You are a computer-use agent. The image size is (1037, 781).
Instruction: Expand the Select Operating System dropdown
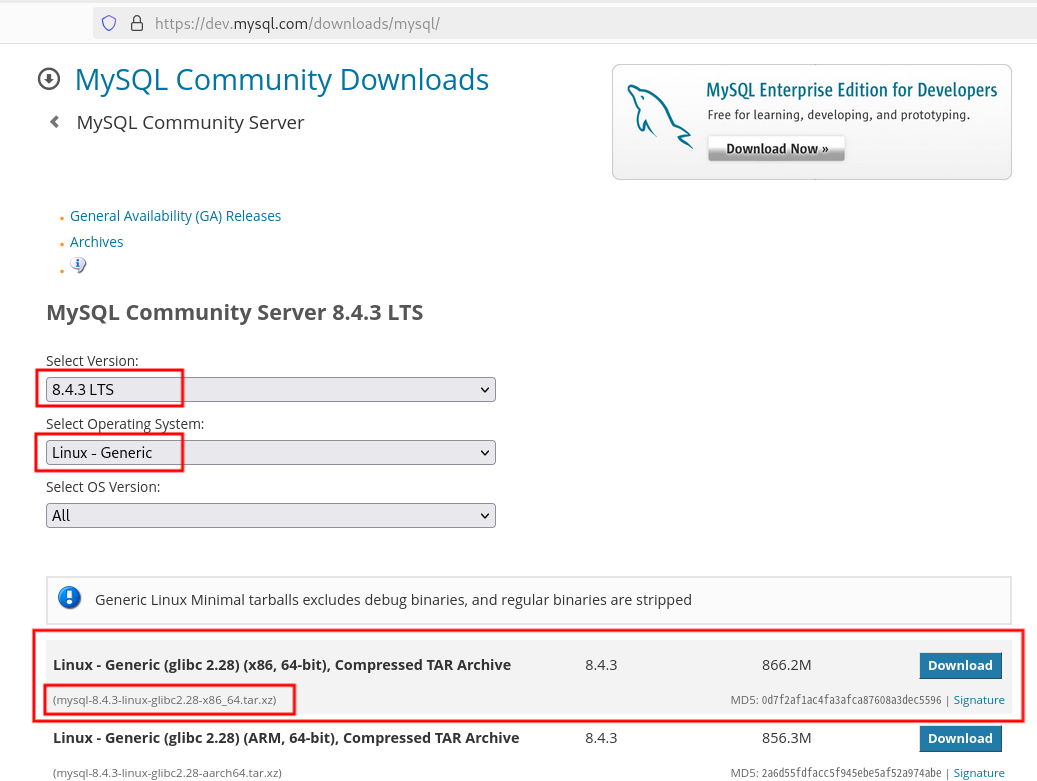[271, 452]
